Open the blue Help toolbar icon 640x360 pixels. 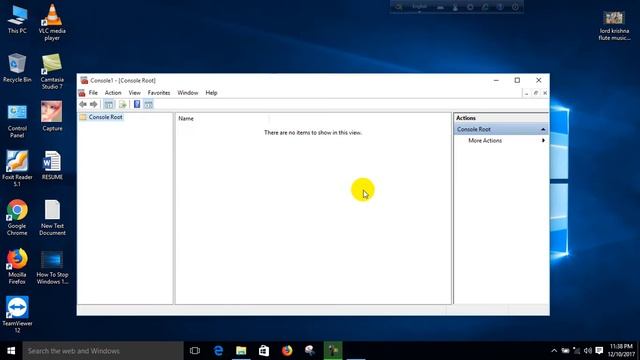tap(137, 104)
